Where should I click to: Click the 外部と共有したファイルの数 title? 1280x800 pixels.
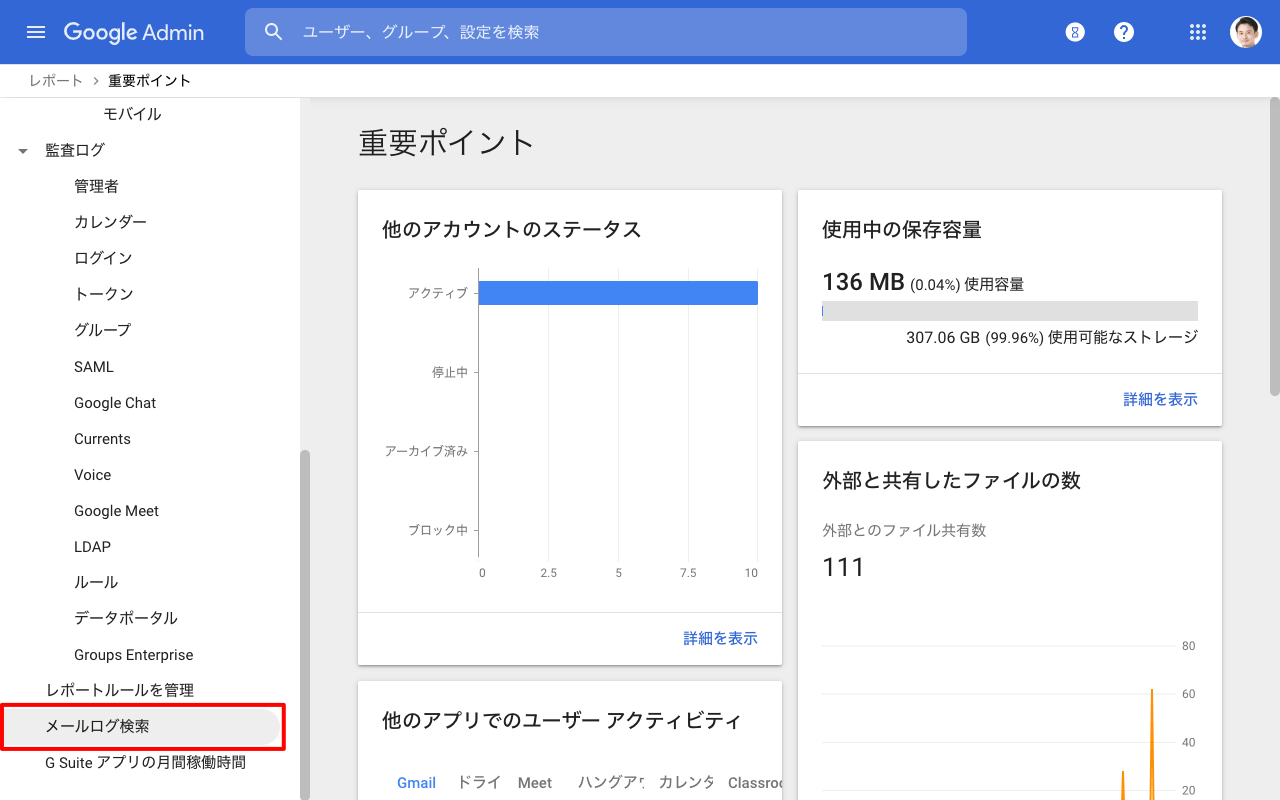pos(951,480)
